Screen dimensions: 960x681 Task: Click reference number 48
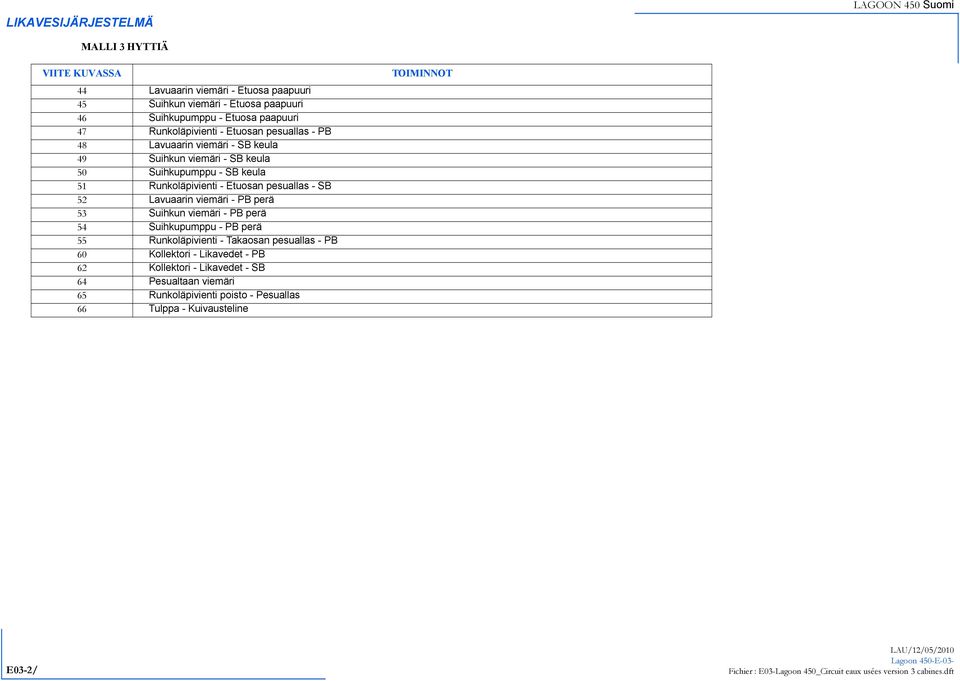pyautogui.click(x=82, y=146)
